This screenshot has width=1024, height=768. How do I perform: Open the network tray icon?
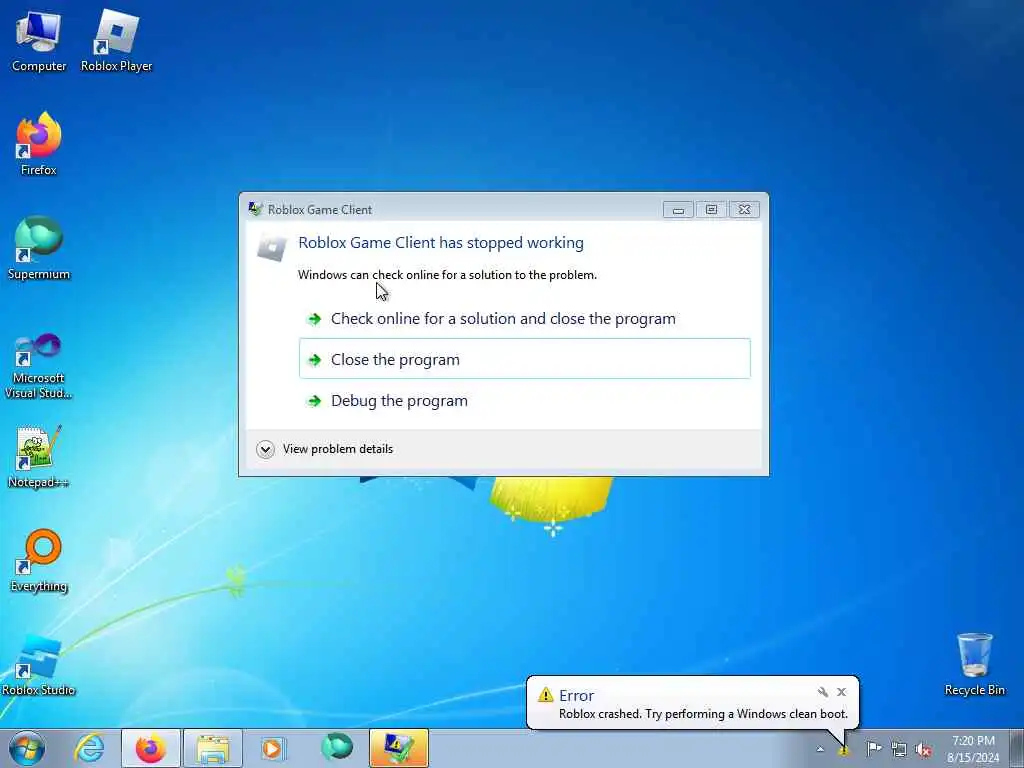(x=899, y=749)
